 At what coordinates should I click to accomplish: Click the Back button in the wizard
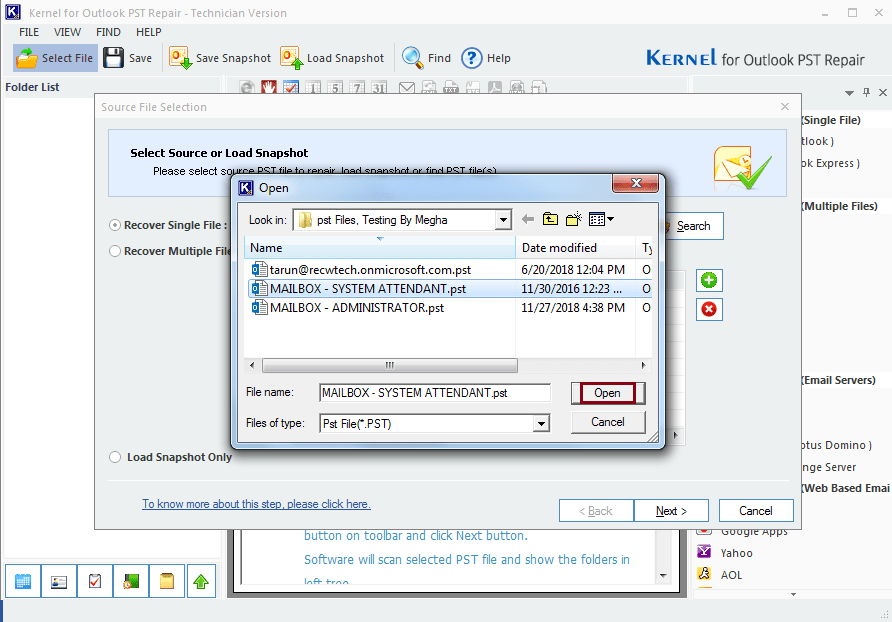596,510
